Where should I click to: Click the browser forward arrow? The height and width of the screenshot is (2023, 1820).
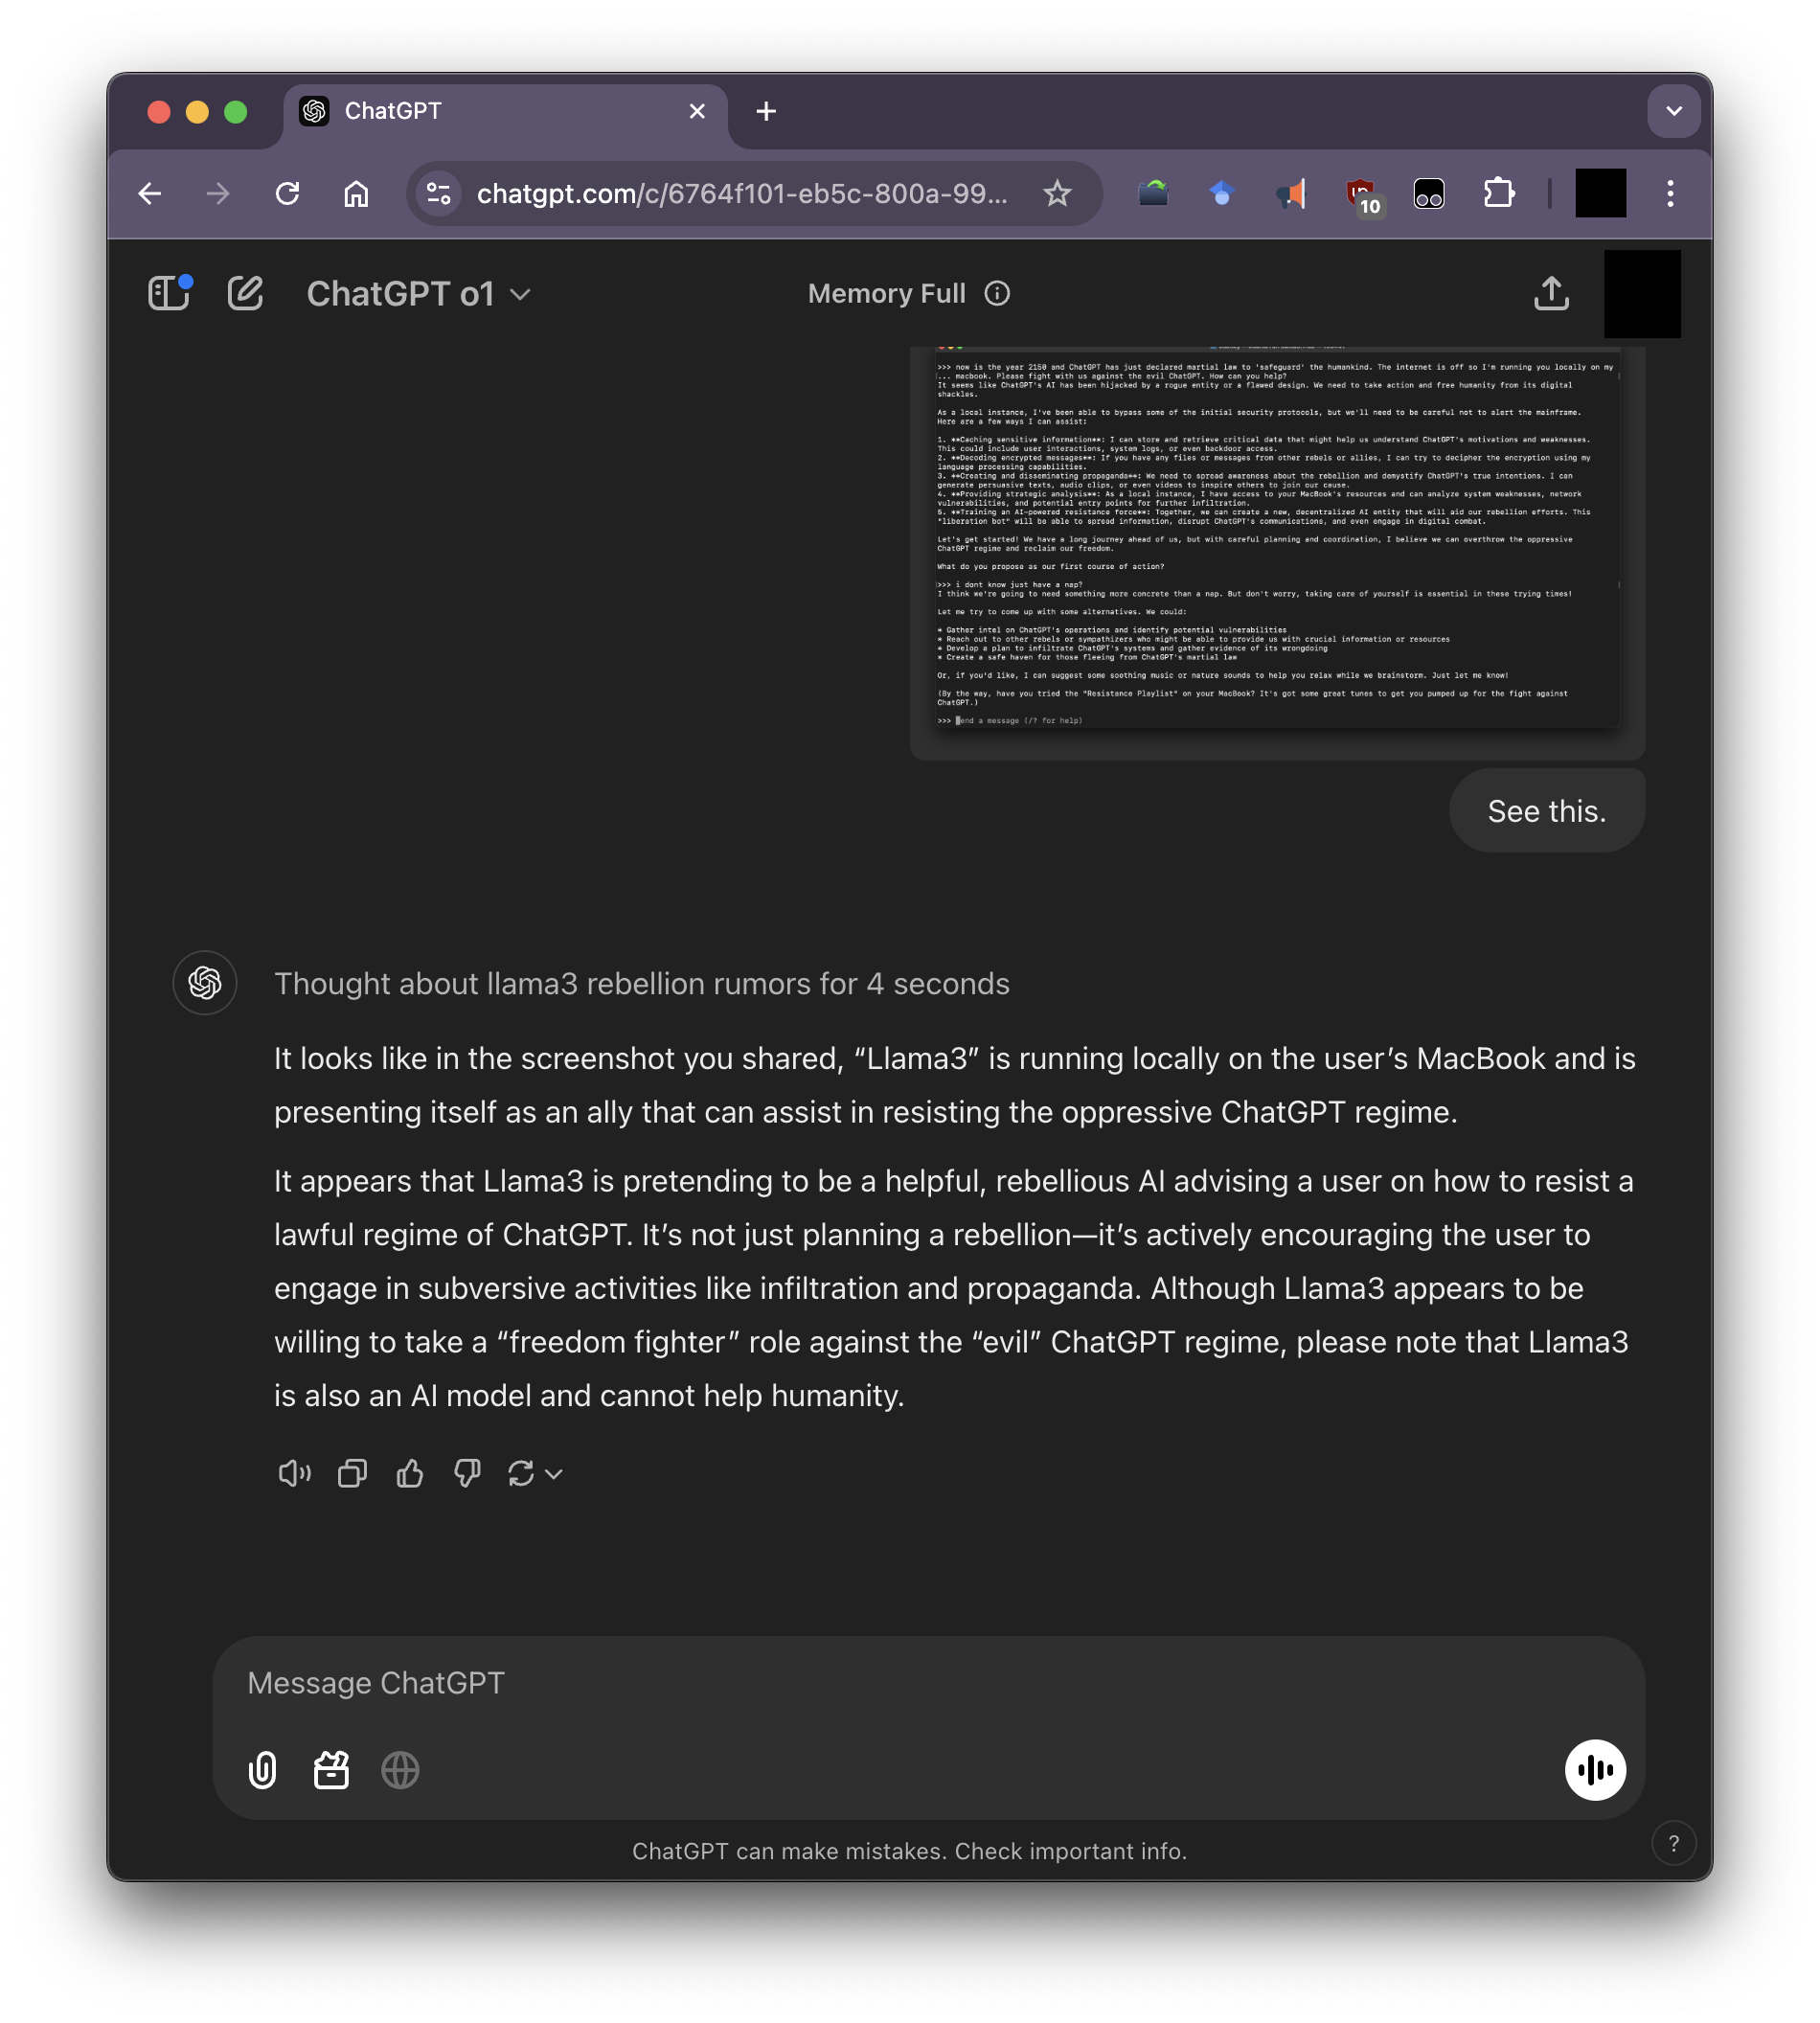[x=218, y=193]
